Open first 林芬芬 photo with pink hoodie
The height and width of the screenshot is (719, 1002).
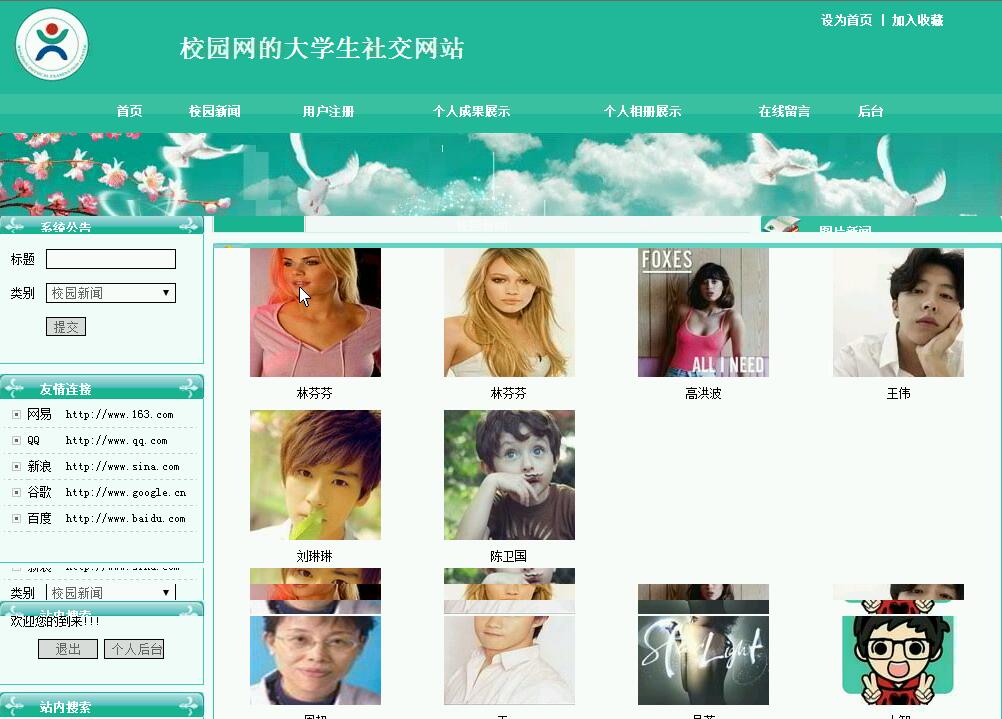click(315, 313)
